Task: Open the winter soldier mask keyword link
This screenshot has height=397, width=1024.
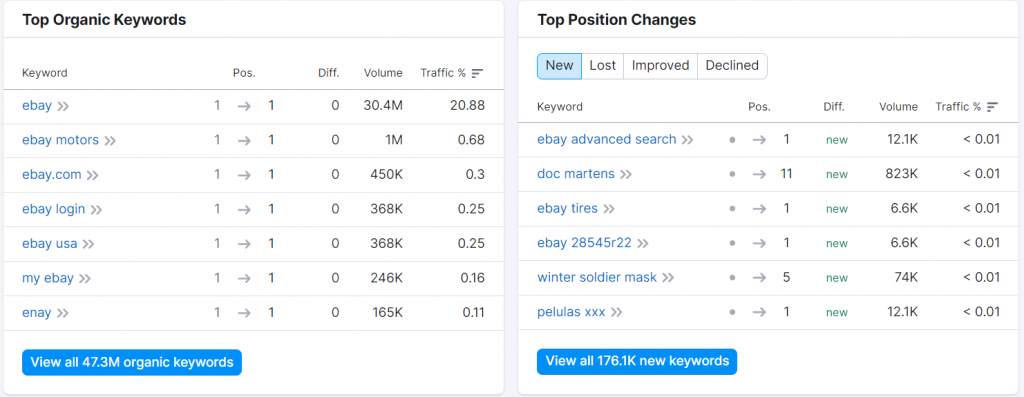Action: (x=597, y=278)
